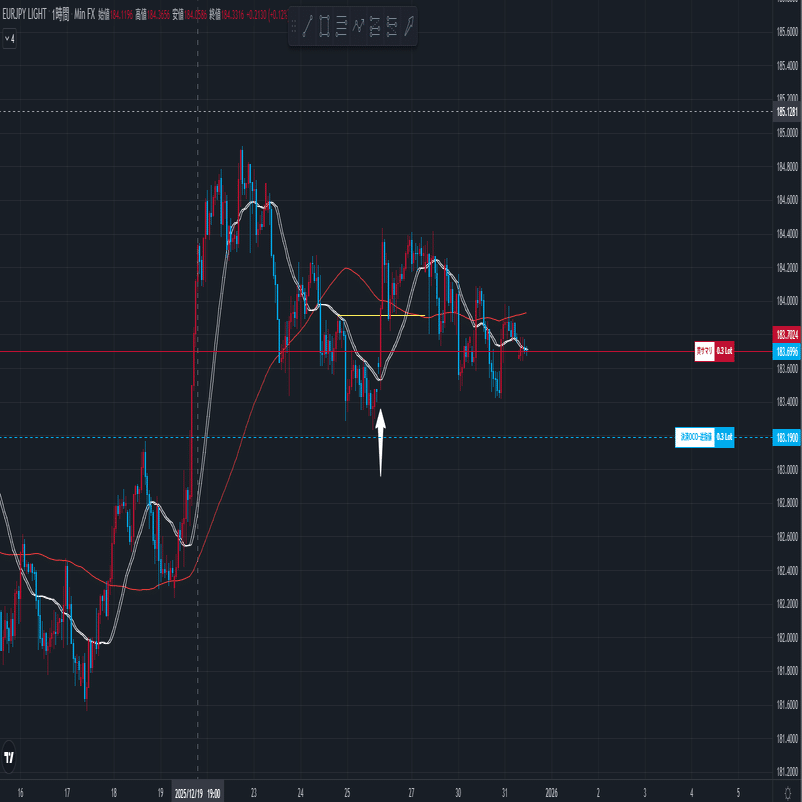Image resolution: width=802 pixels, height=802 pixels.
Task: Select the rectangle drawing tool
Action: [325, 25]
